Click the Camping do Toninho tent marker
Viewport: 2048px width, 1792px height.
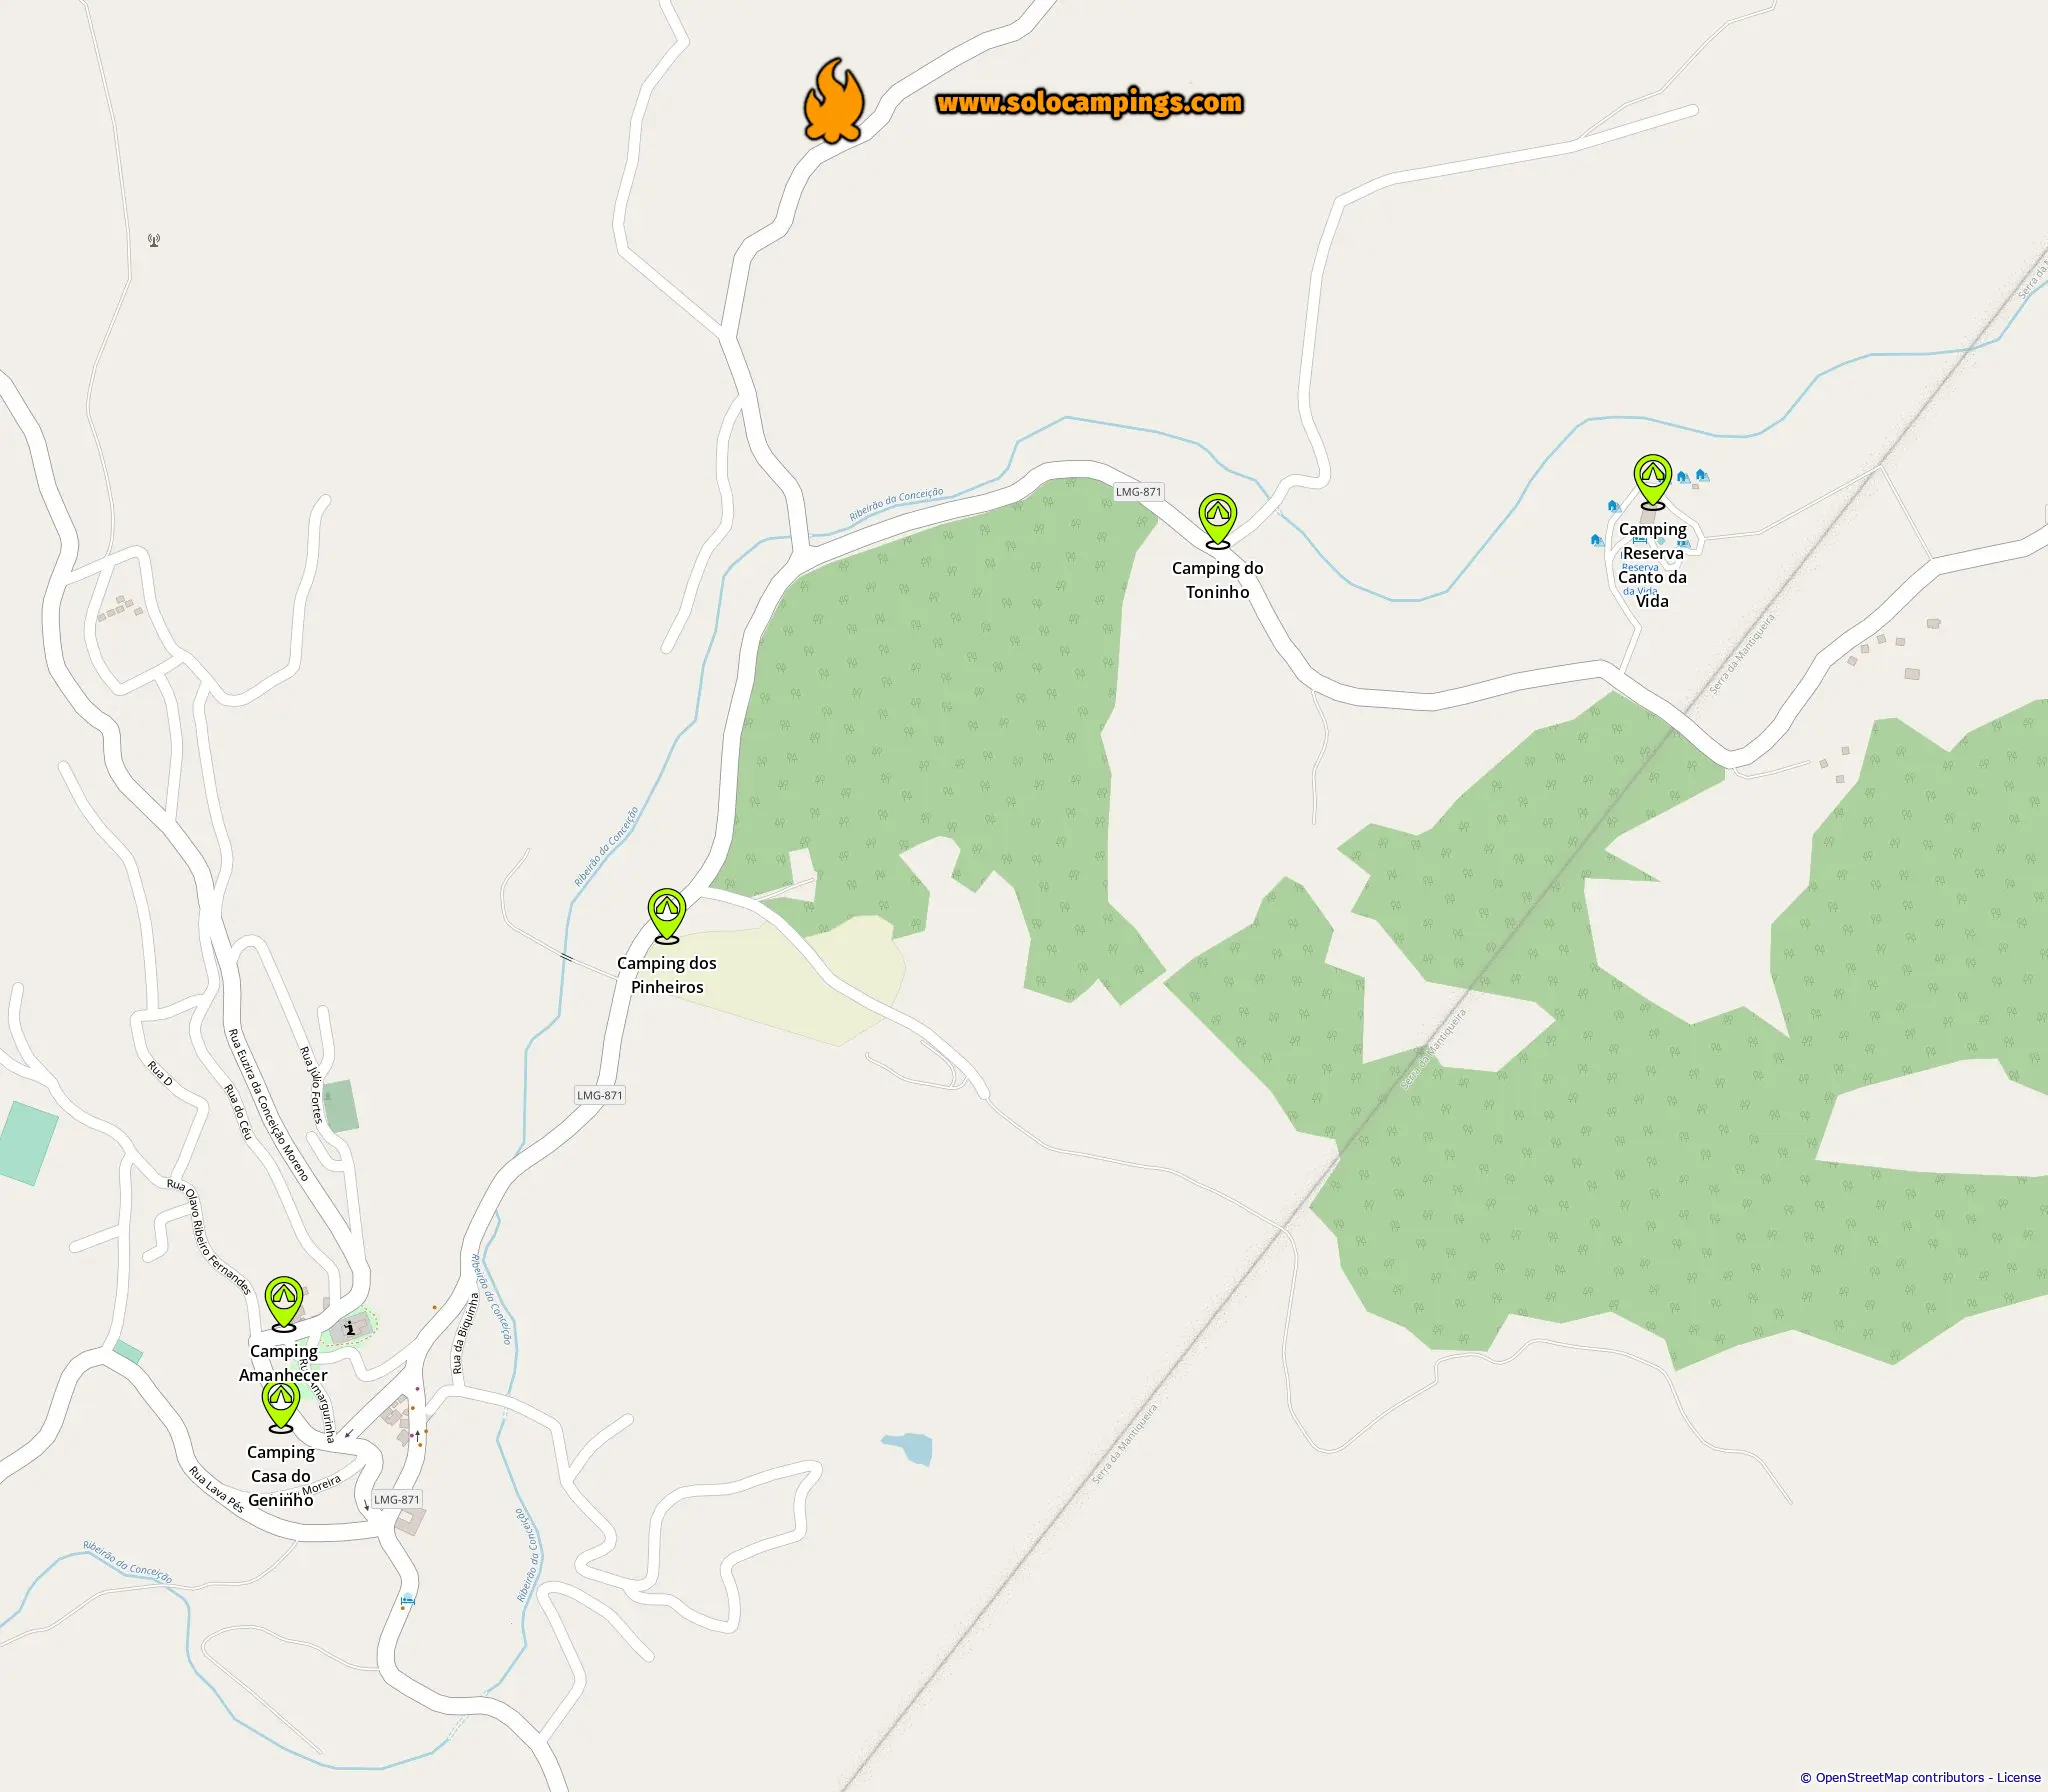1217,520
